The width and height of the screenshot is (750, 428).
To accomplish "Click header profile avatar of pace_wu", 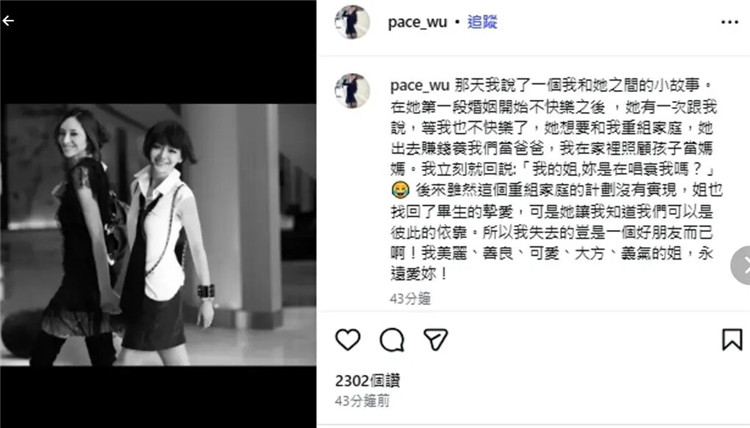I will 352,22.
